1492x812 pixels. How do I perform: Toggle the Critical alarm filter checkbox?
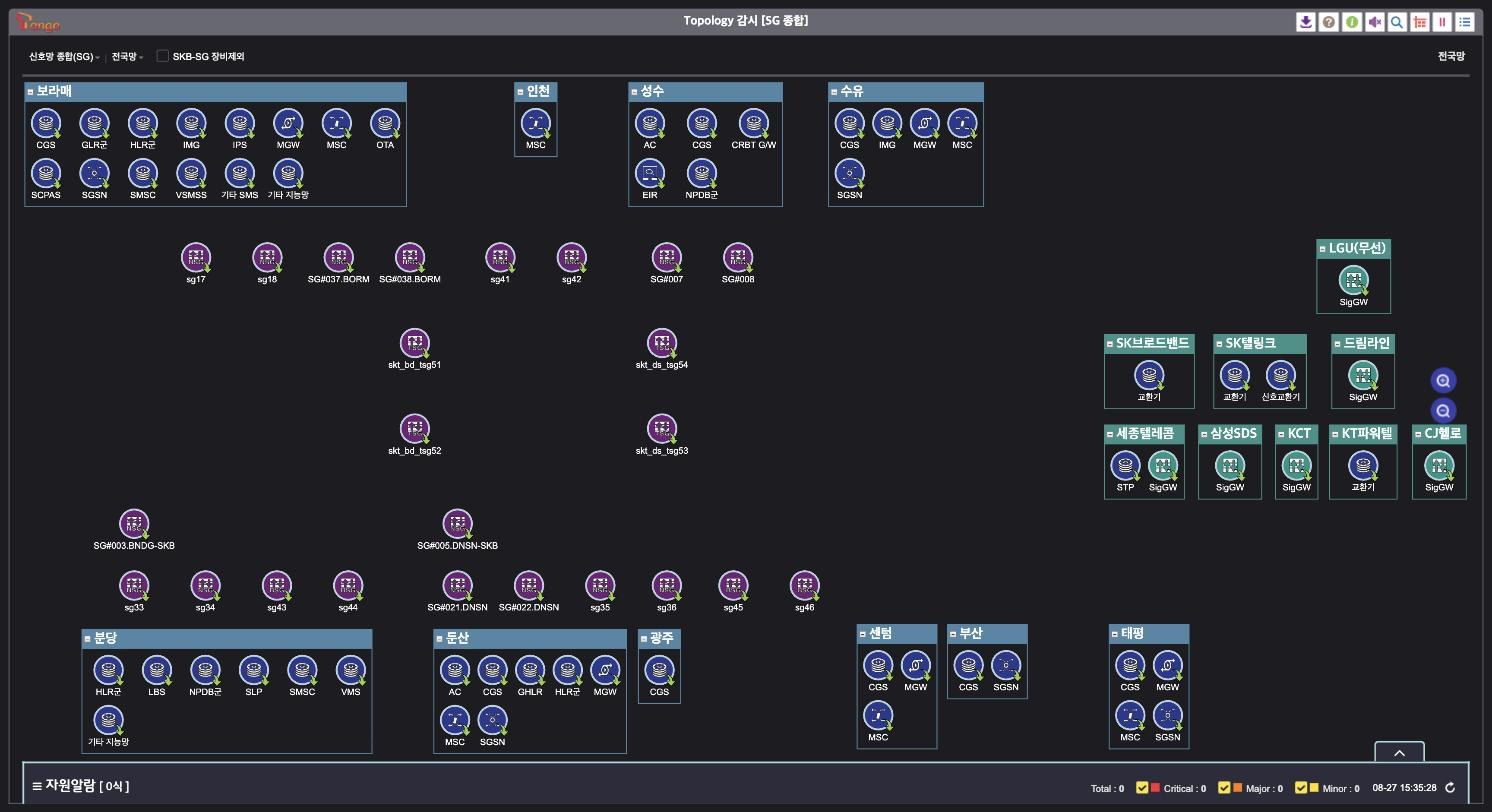[x=1143, y=788]
